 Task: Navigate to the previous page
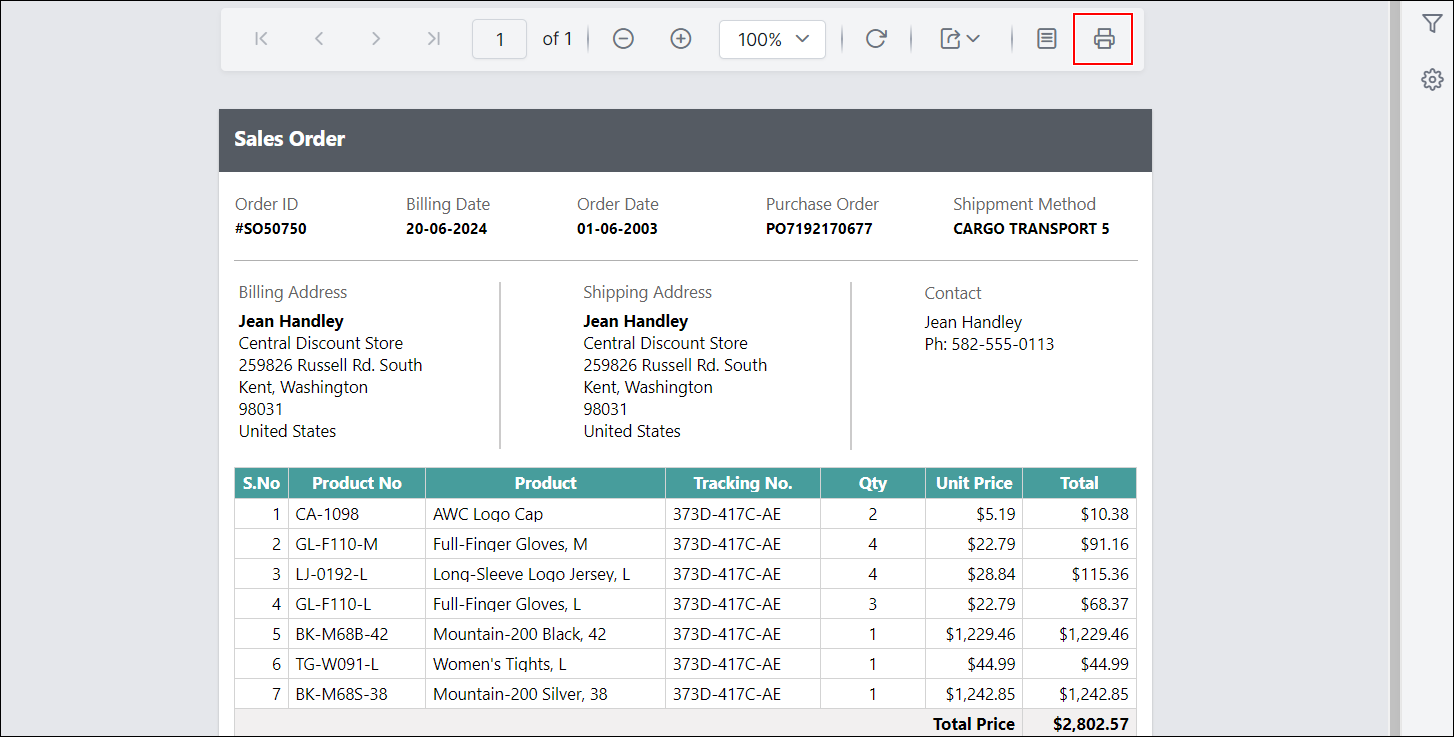point(318,38)
